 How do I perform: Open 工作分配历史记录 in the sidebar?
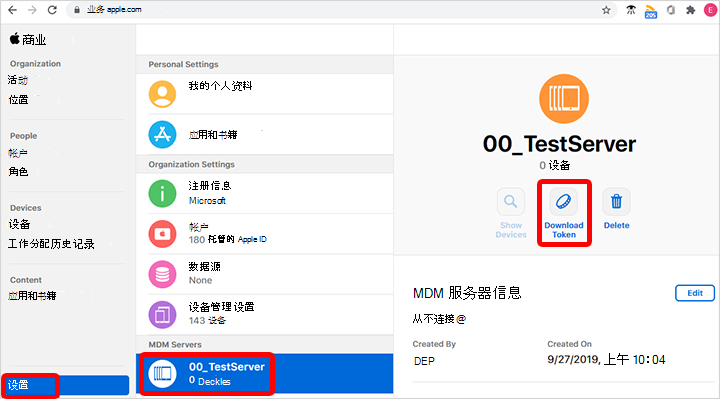[x=51, y=244]
